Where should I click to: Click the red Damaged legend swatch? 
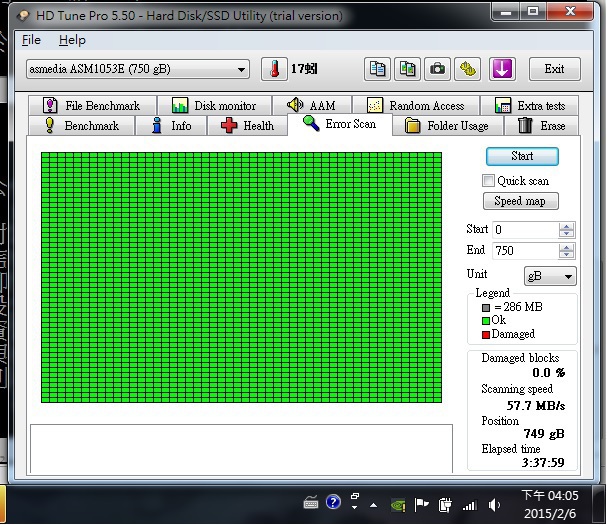486,335
